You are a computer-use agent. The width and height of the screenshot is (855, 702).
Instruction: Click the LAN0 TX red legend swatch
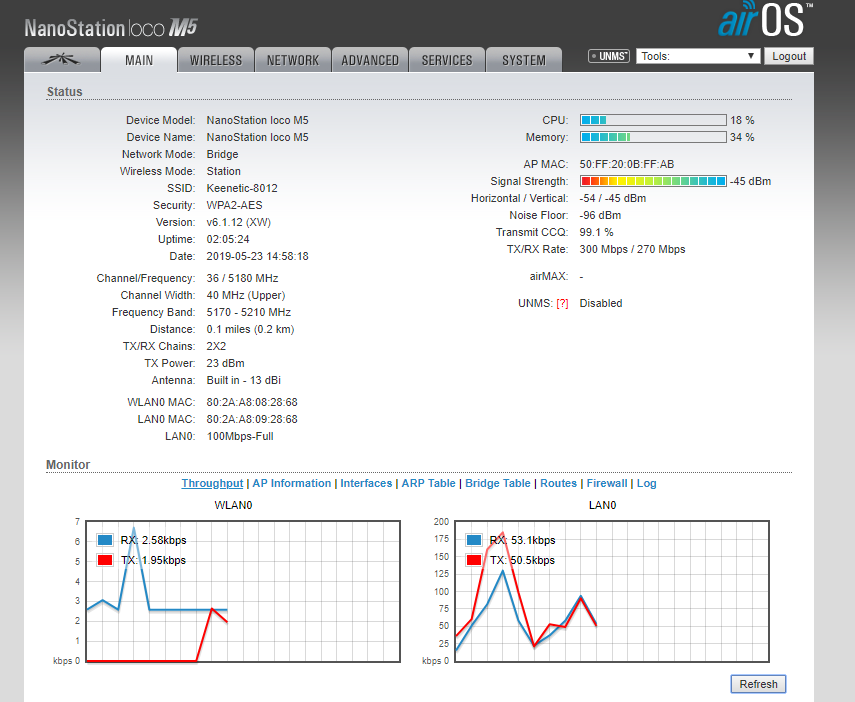[x=474, y=560]
